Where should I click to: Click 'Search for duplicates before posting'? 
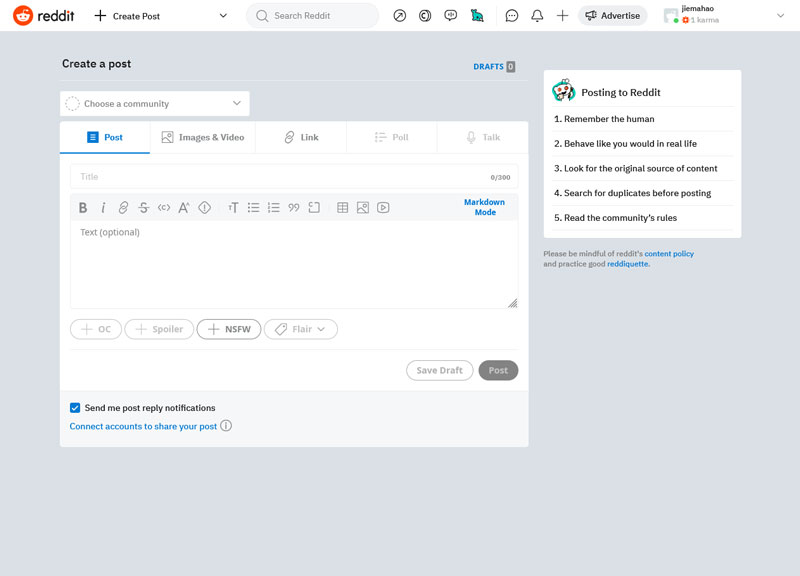(x=637, y=193)
